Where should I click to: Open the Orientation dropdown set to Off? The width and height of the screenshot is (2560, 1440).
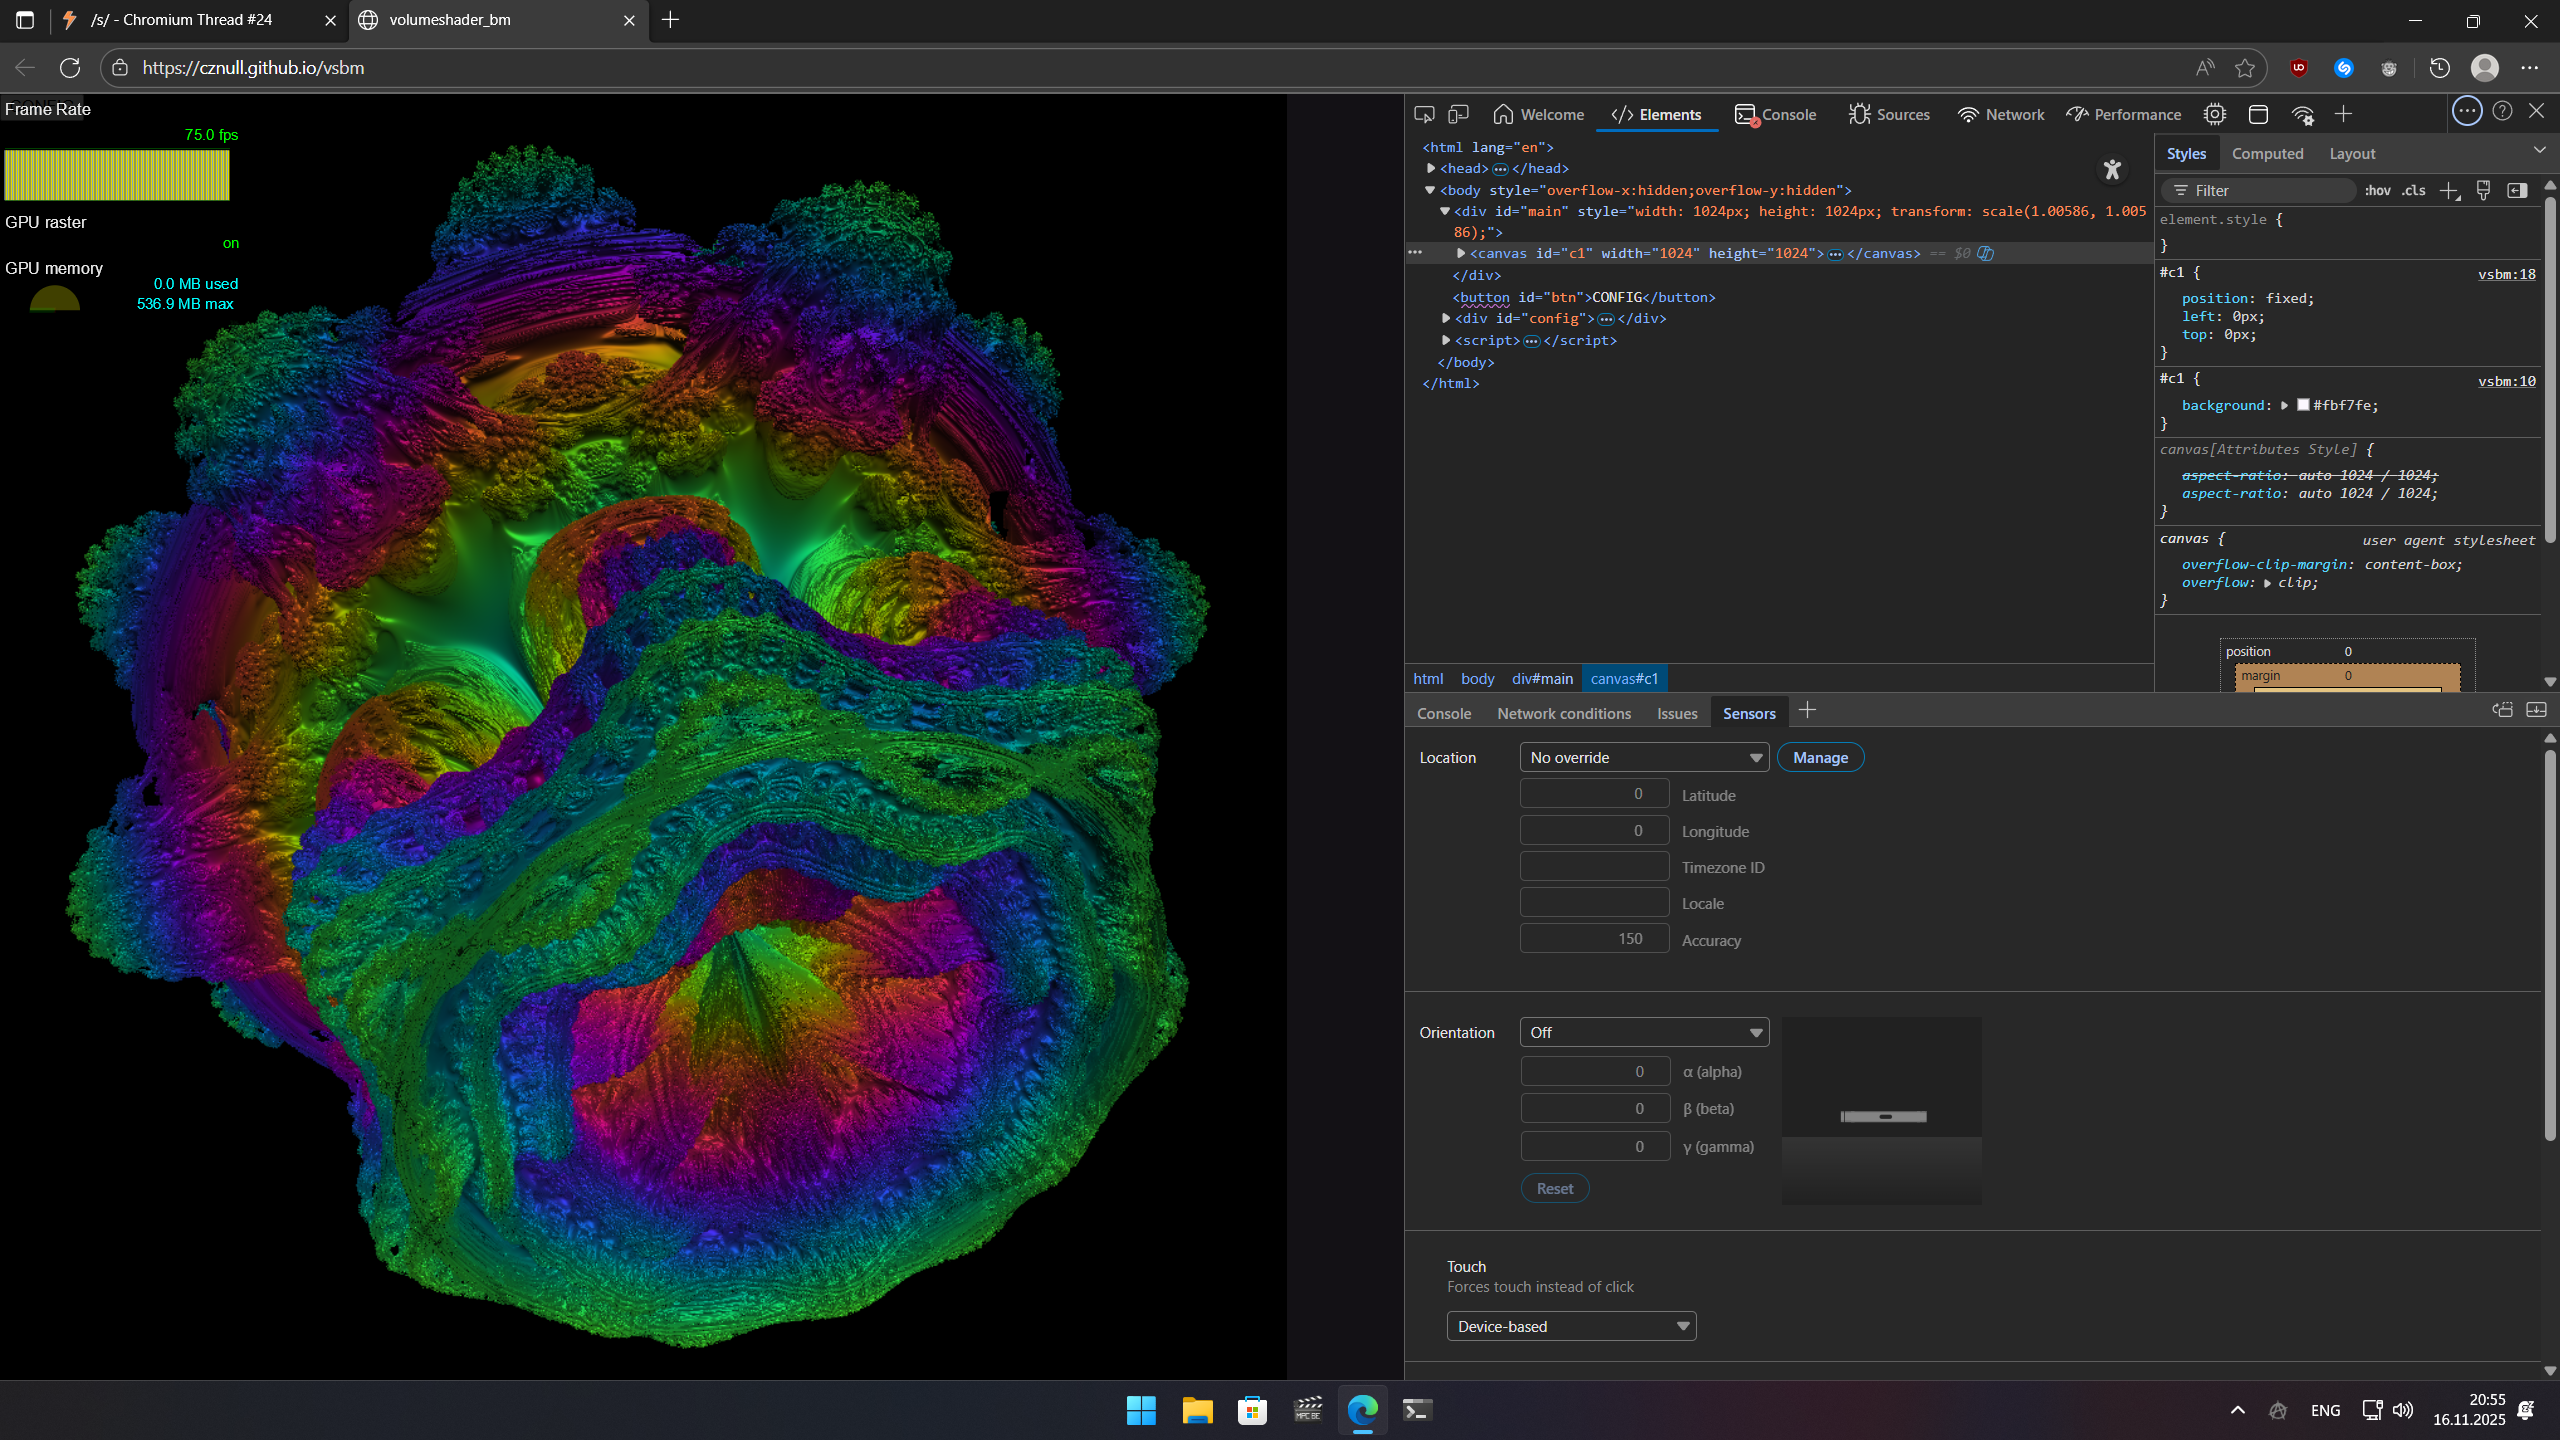coord(1644,1032)
